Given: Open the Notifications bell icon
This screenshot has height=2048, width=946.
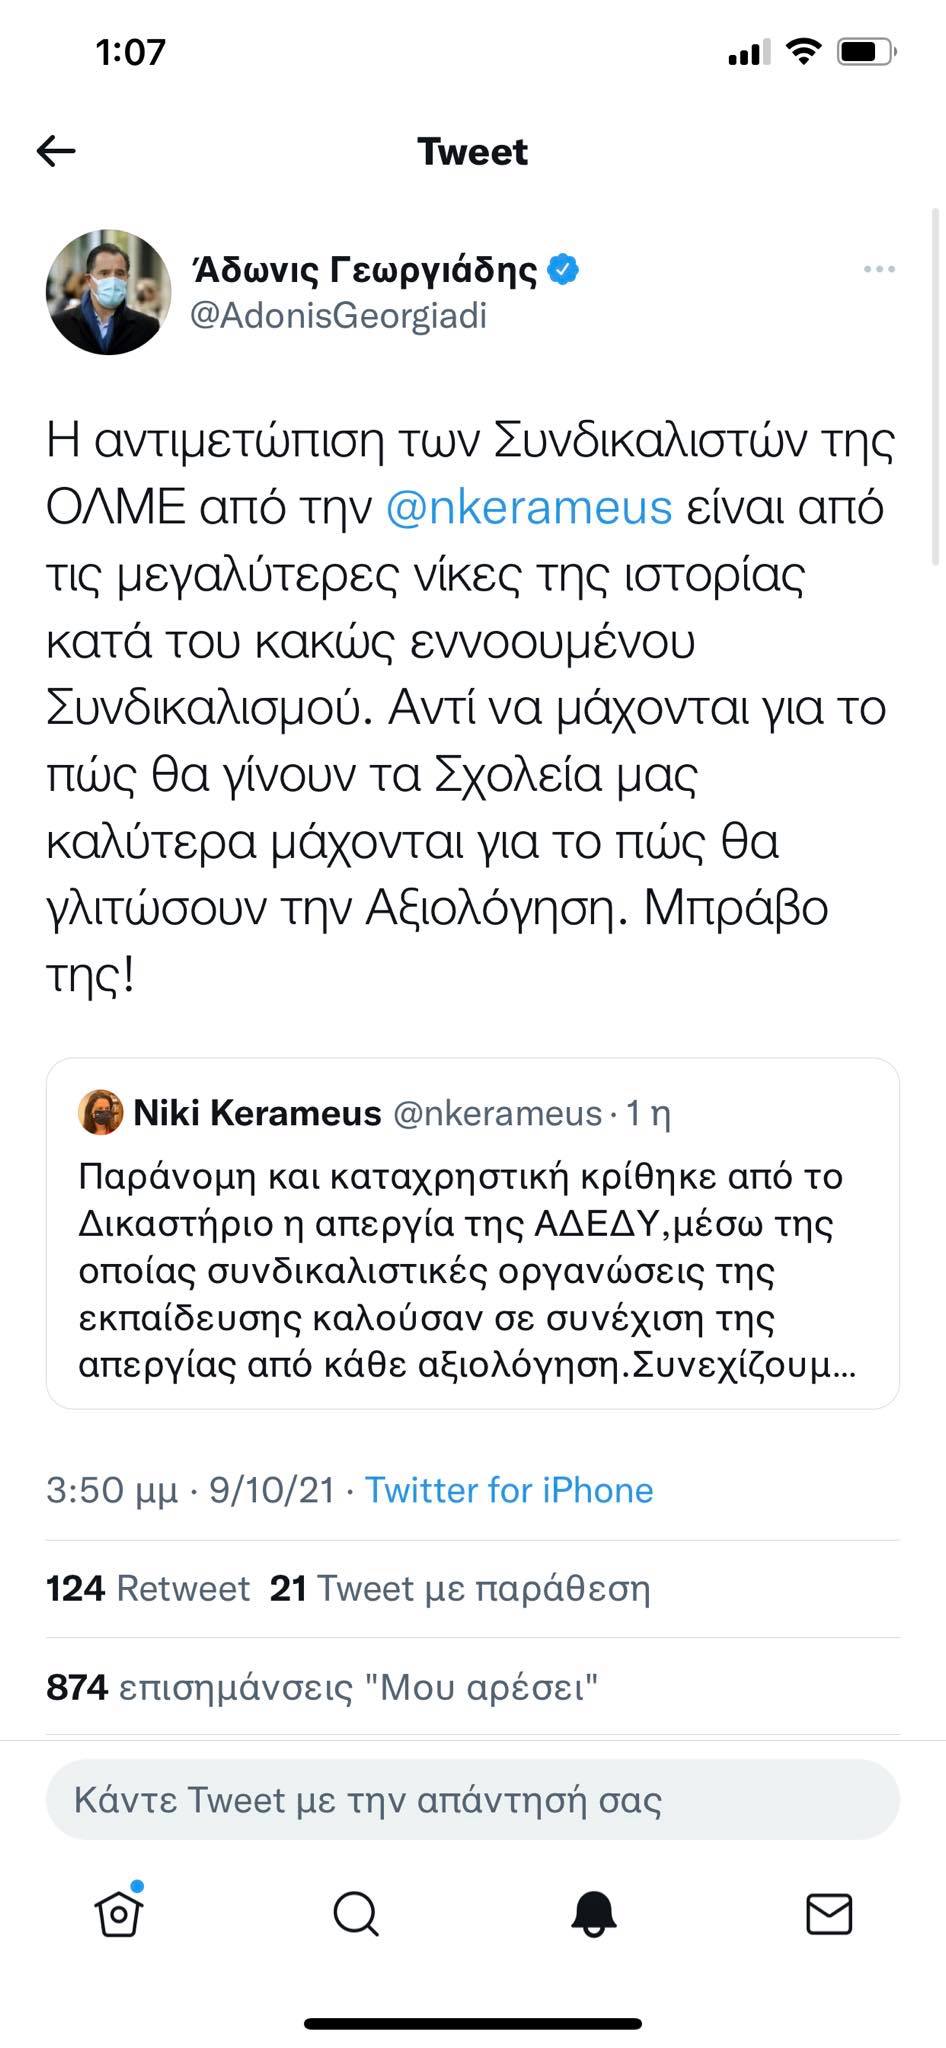Looking at the screenshot, I should (591, 1916).
